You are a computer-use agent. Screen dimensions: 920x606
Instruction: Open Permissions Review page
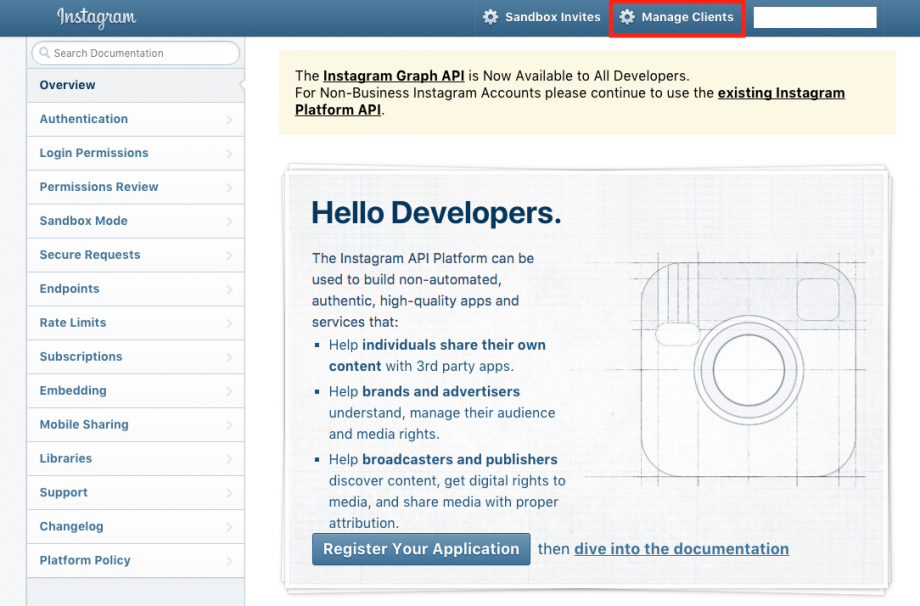point(99,187)
